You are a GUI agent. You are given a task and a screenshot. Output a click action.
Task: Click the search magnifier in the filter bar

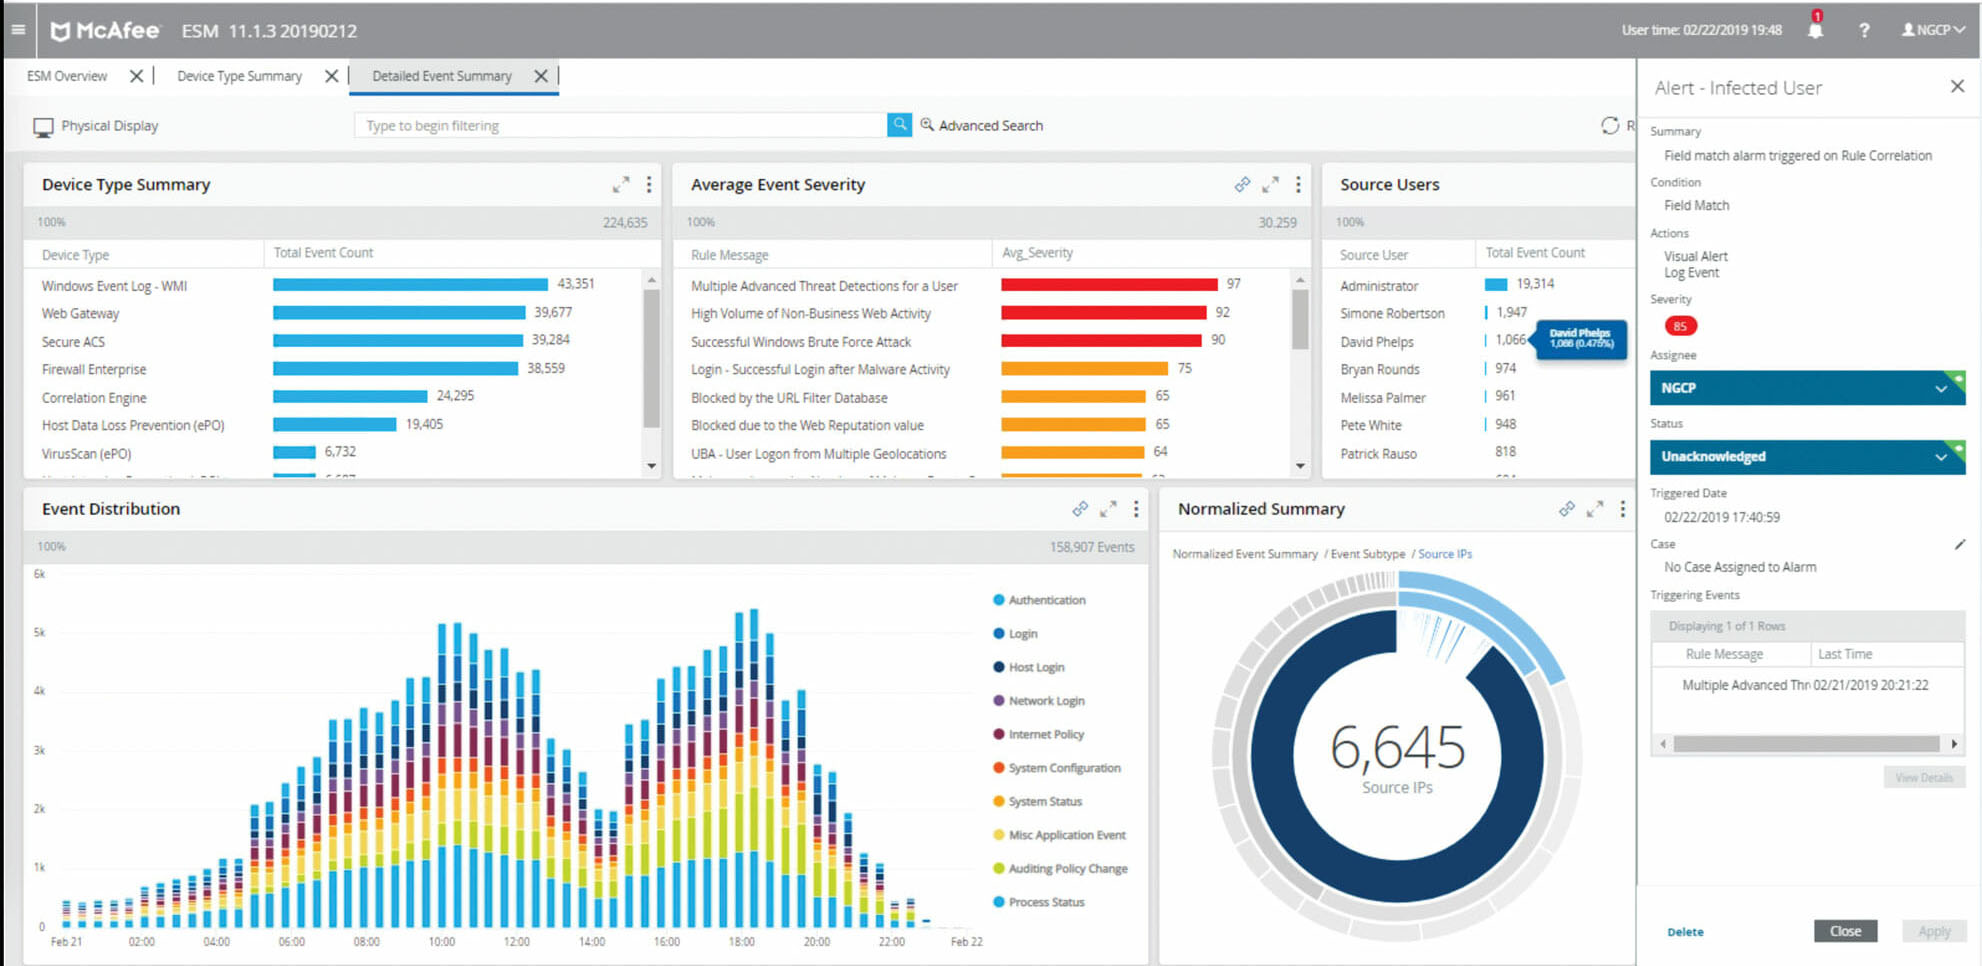[899, 124]
